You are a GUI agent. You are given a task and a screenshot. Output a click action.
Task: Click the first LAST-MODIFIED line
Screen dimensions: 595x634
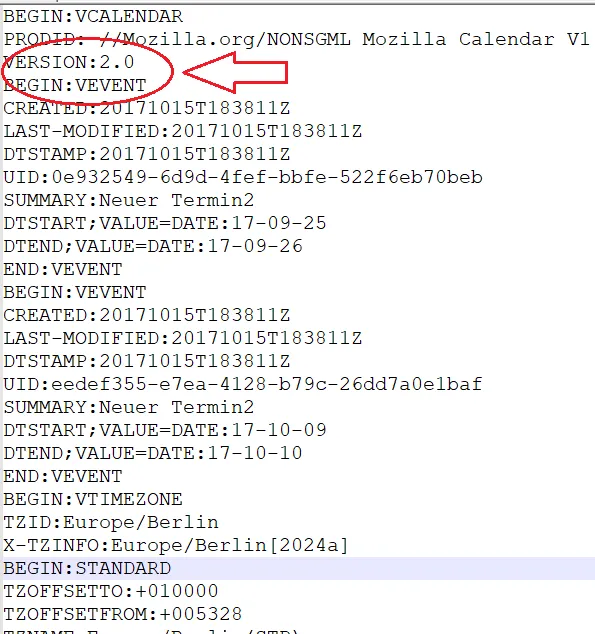click(183, 131)
